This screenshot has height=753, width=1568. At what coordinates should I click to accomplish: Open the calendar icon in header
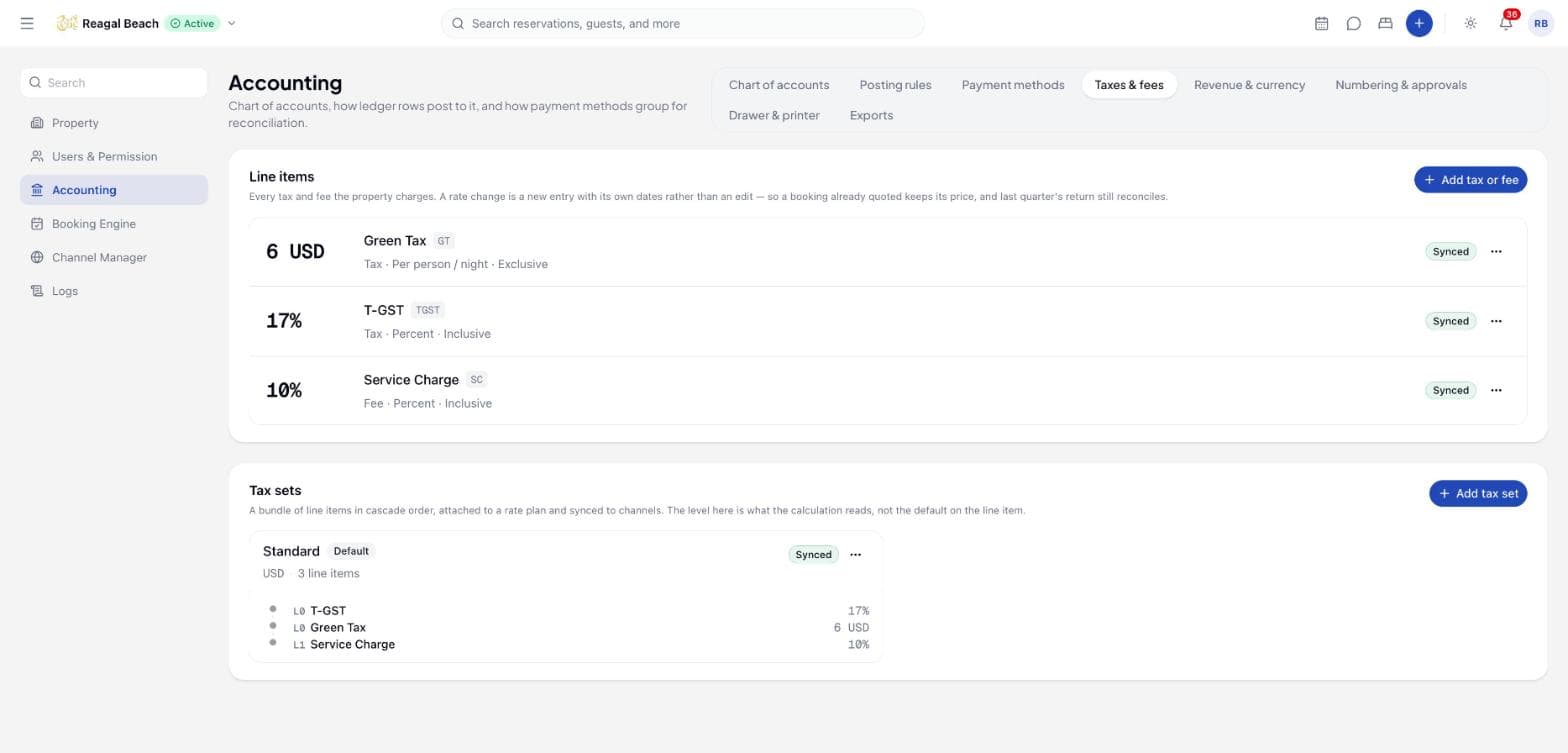1321,23
